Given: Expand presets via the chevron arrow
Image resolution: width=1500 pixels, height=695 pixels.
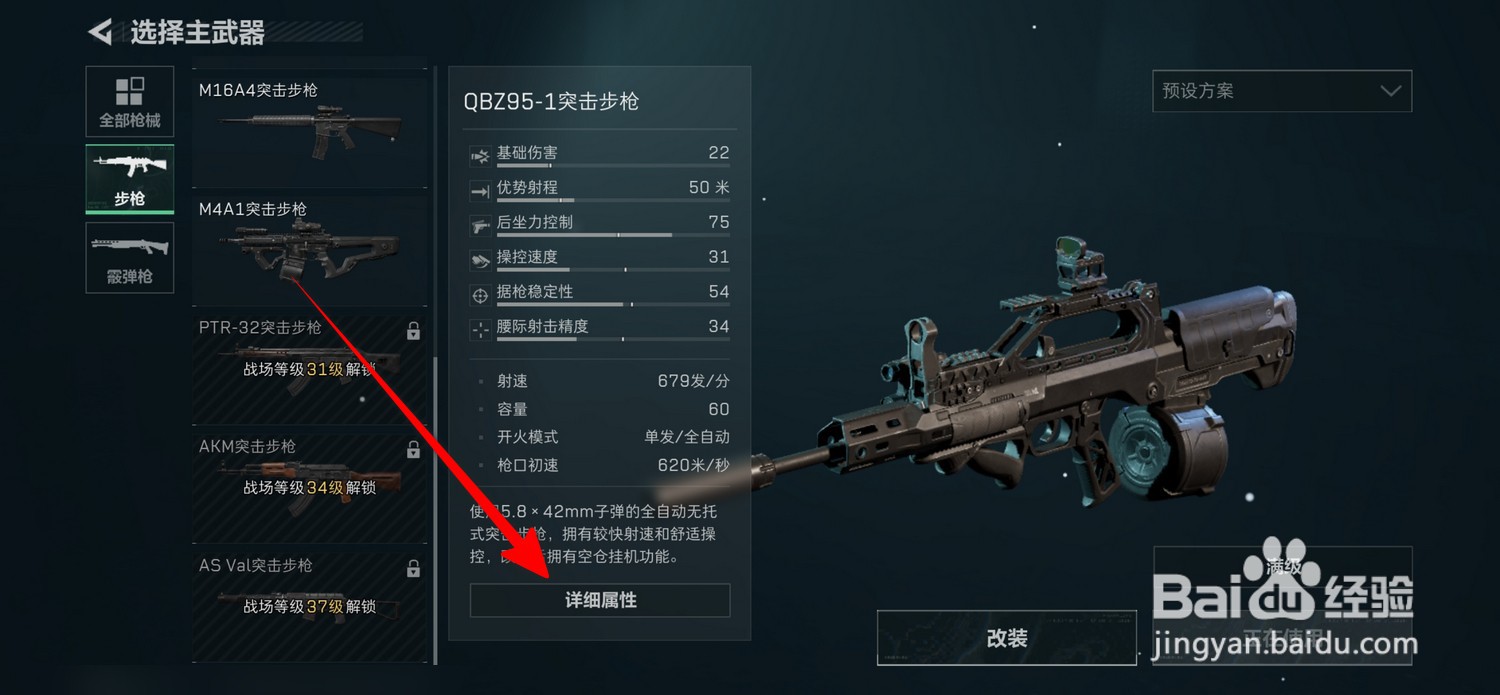Looking at the screenshot, I should tap(1390, 91).
